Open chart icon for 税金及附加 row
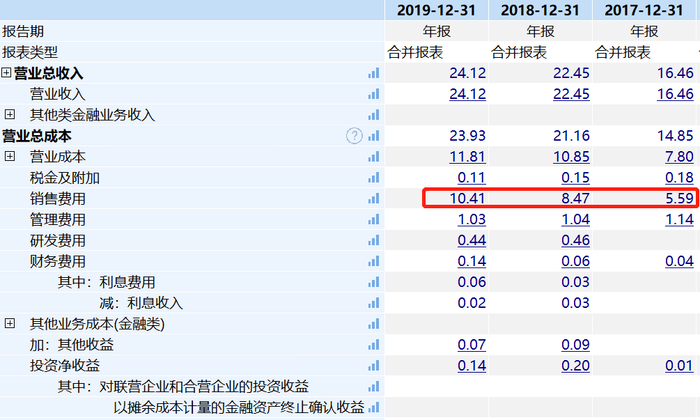Image resolution: width=700 pixels, height=420 pixels. tap(374, 178)
